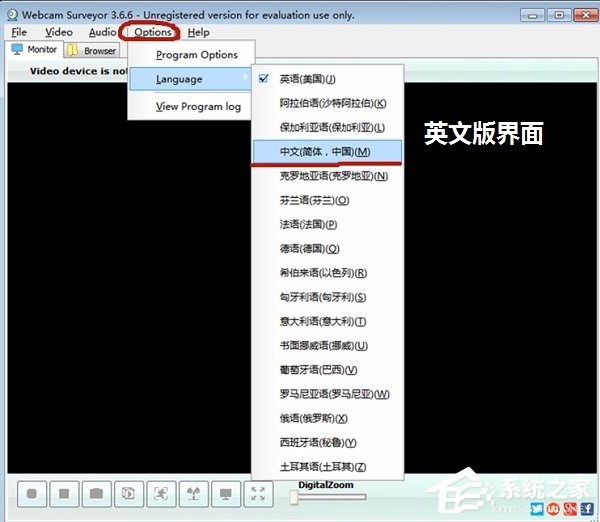600x522 pixels.
Task: Choose 法语(法国) from language list
Action: point(309,224)
